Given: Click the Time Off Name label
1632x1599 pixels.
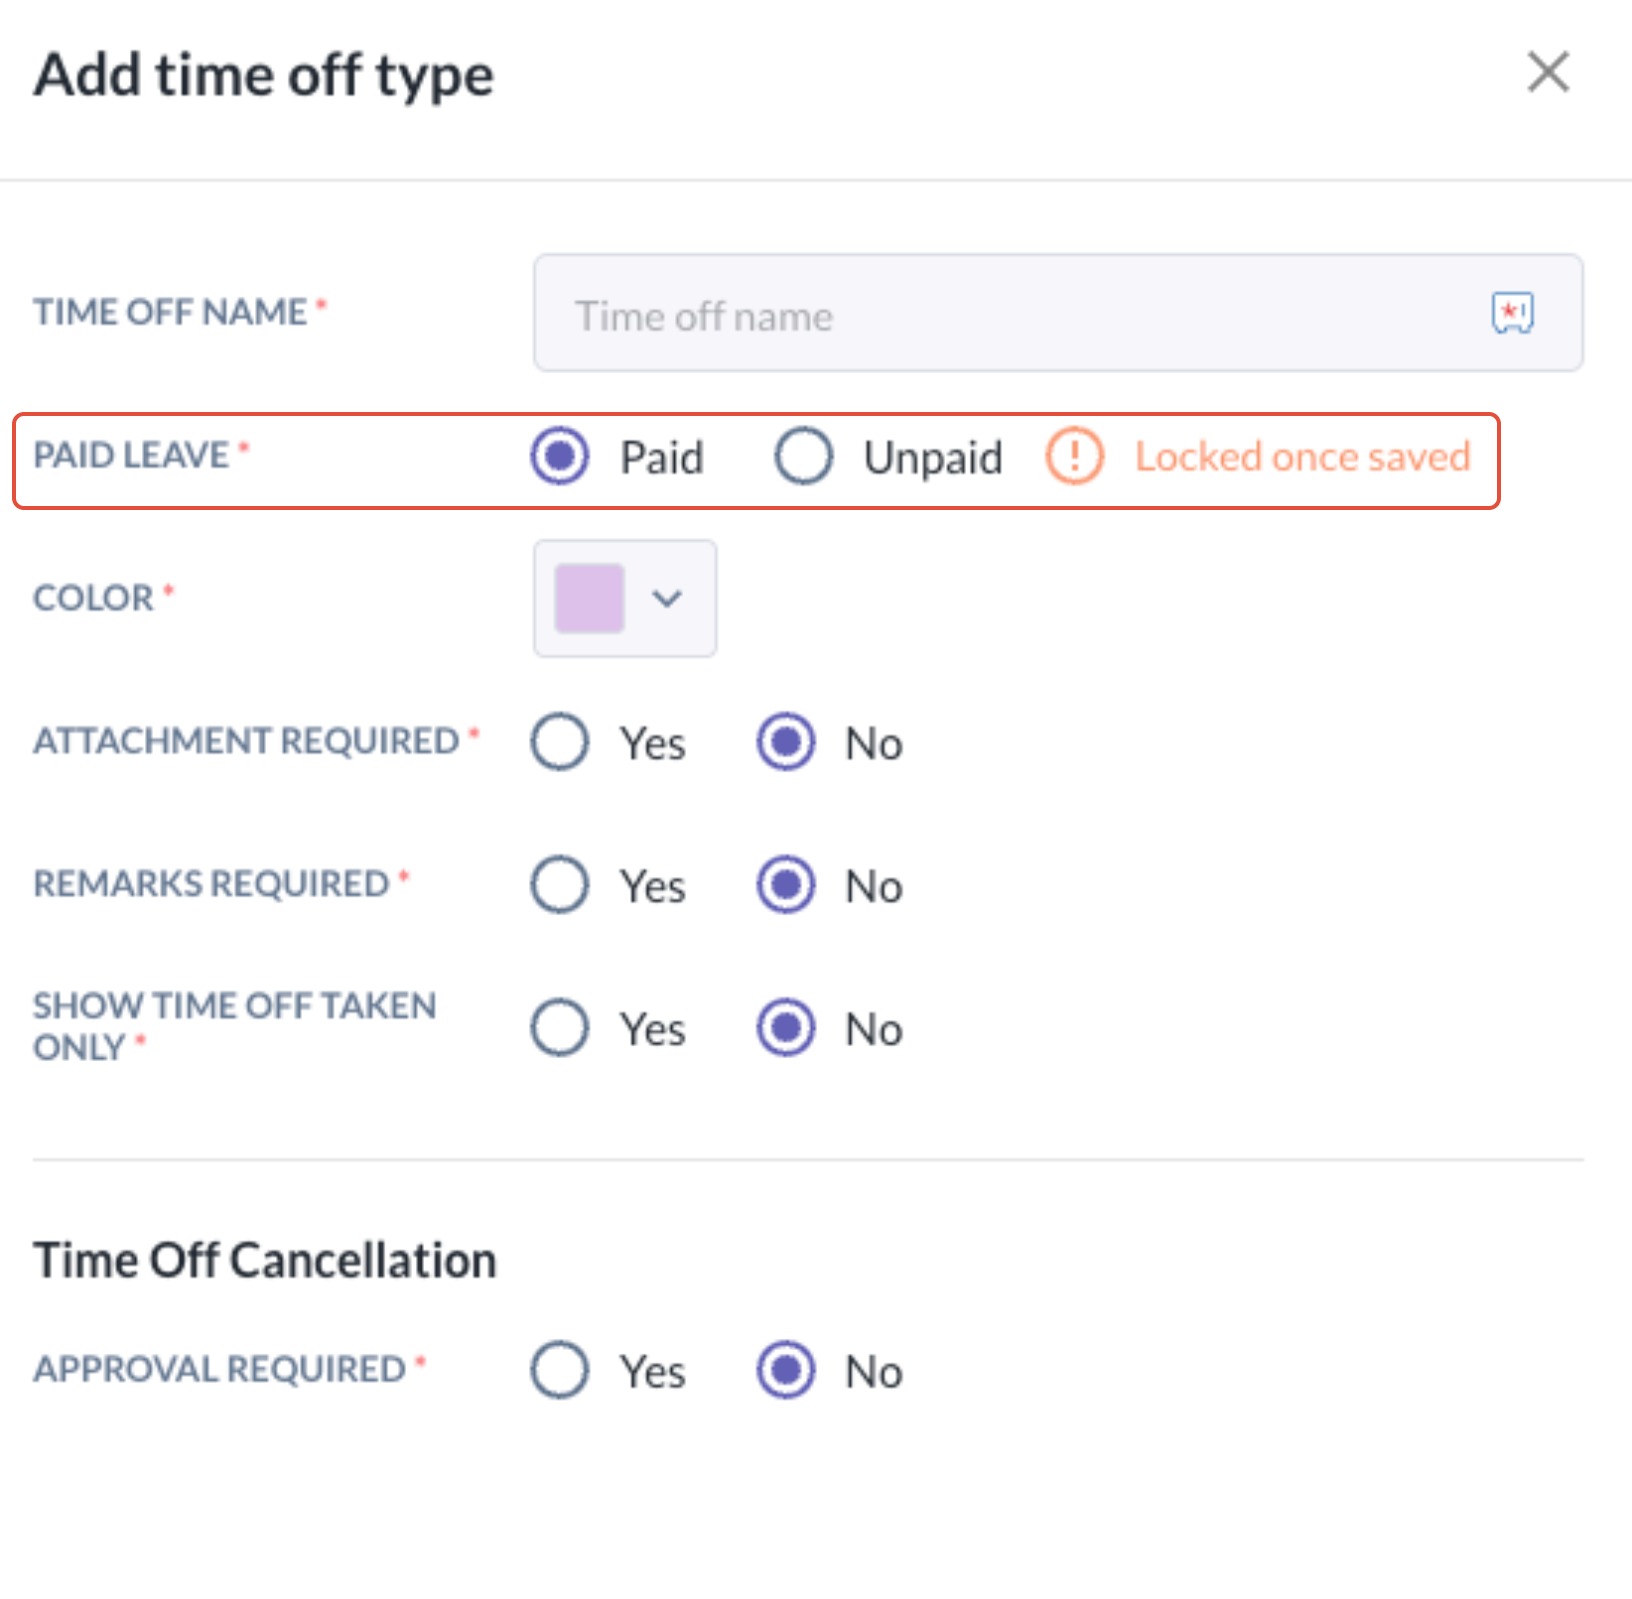Looking at the screenshot, I should (170, 312).
